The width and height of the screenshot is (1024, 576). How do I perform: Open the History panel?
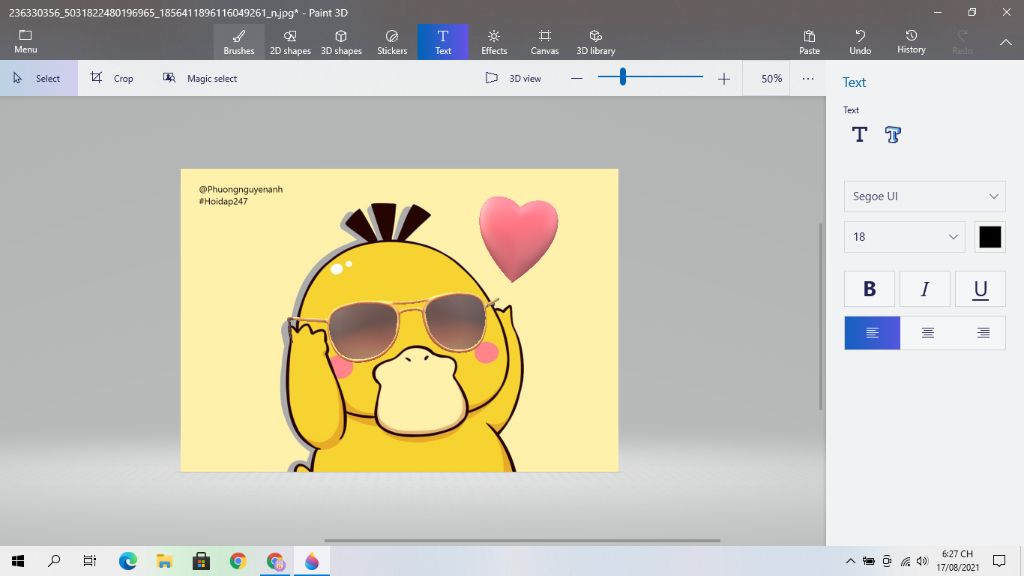click(911, 42)
